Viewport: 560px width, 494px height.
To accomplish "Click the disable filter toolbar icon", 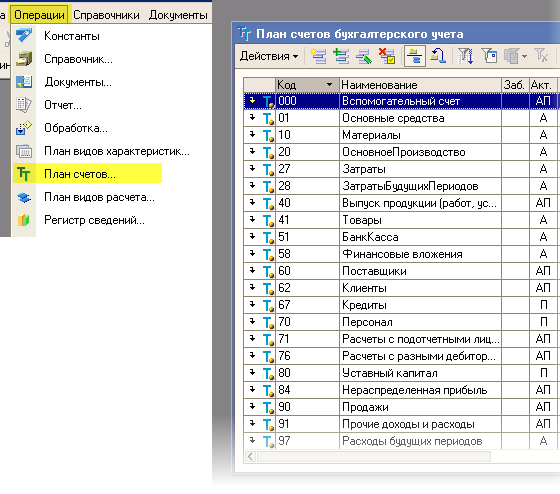I will [x=541, y=56].
